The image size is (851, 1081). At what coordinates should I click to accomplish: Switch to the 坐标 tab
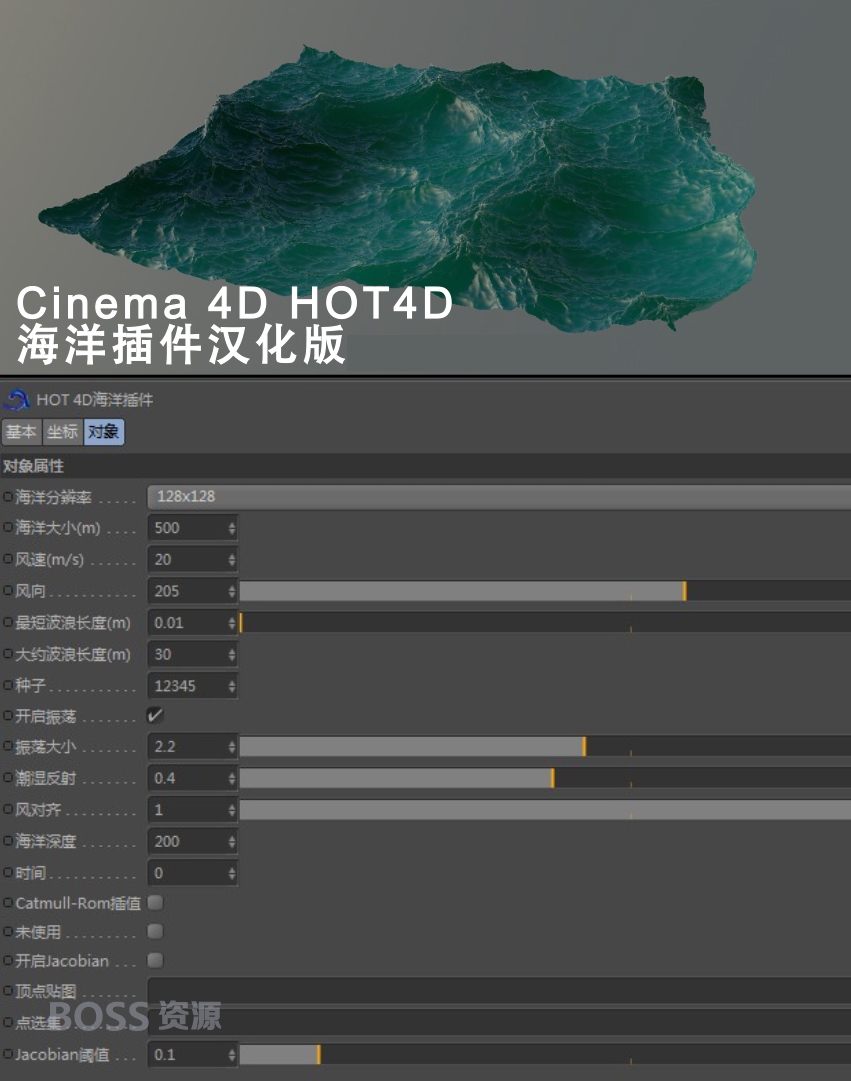[63, 432]
